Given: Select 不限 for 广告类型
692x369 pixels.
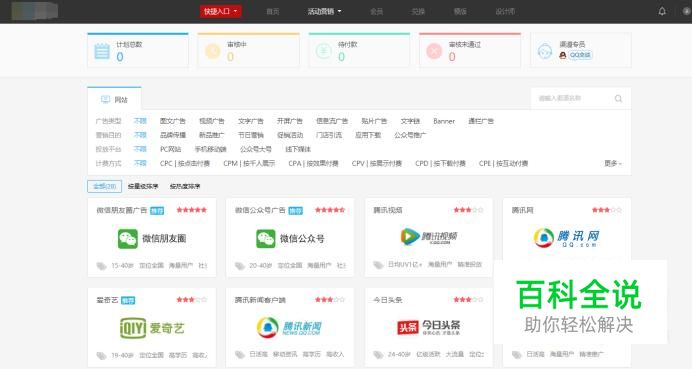Looking at the screenshot, I should (140, 121).
